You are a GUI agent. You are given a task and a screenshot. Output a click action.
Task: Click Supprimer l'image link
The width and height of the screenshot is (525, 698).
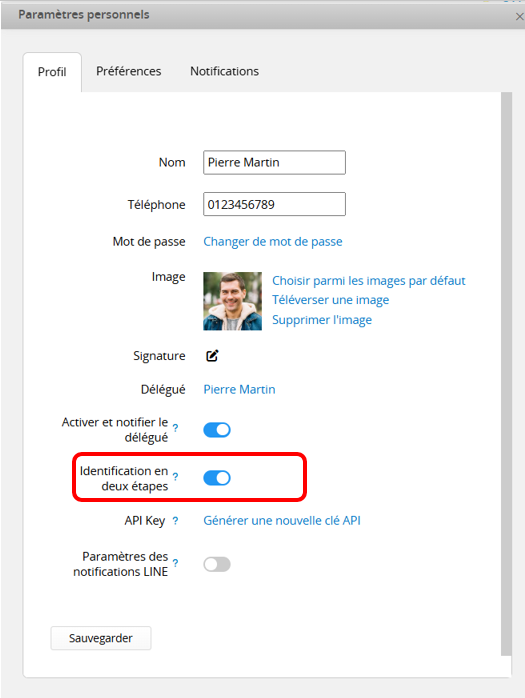322,320
